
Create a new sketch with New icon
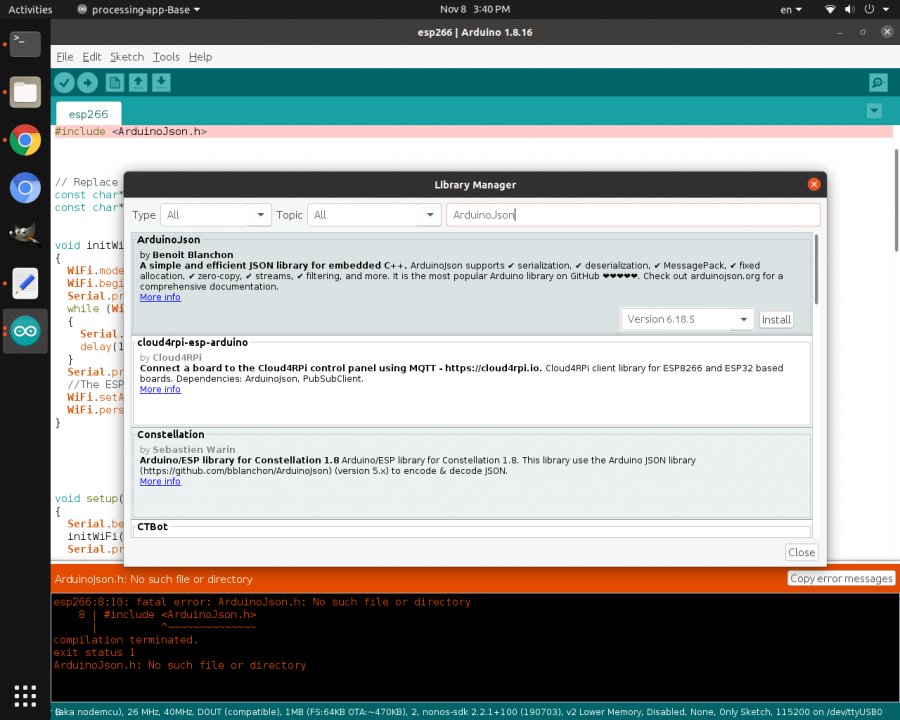tap(115, 83)
